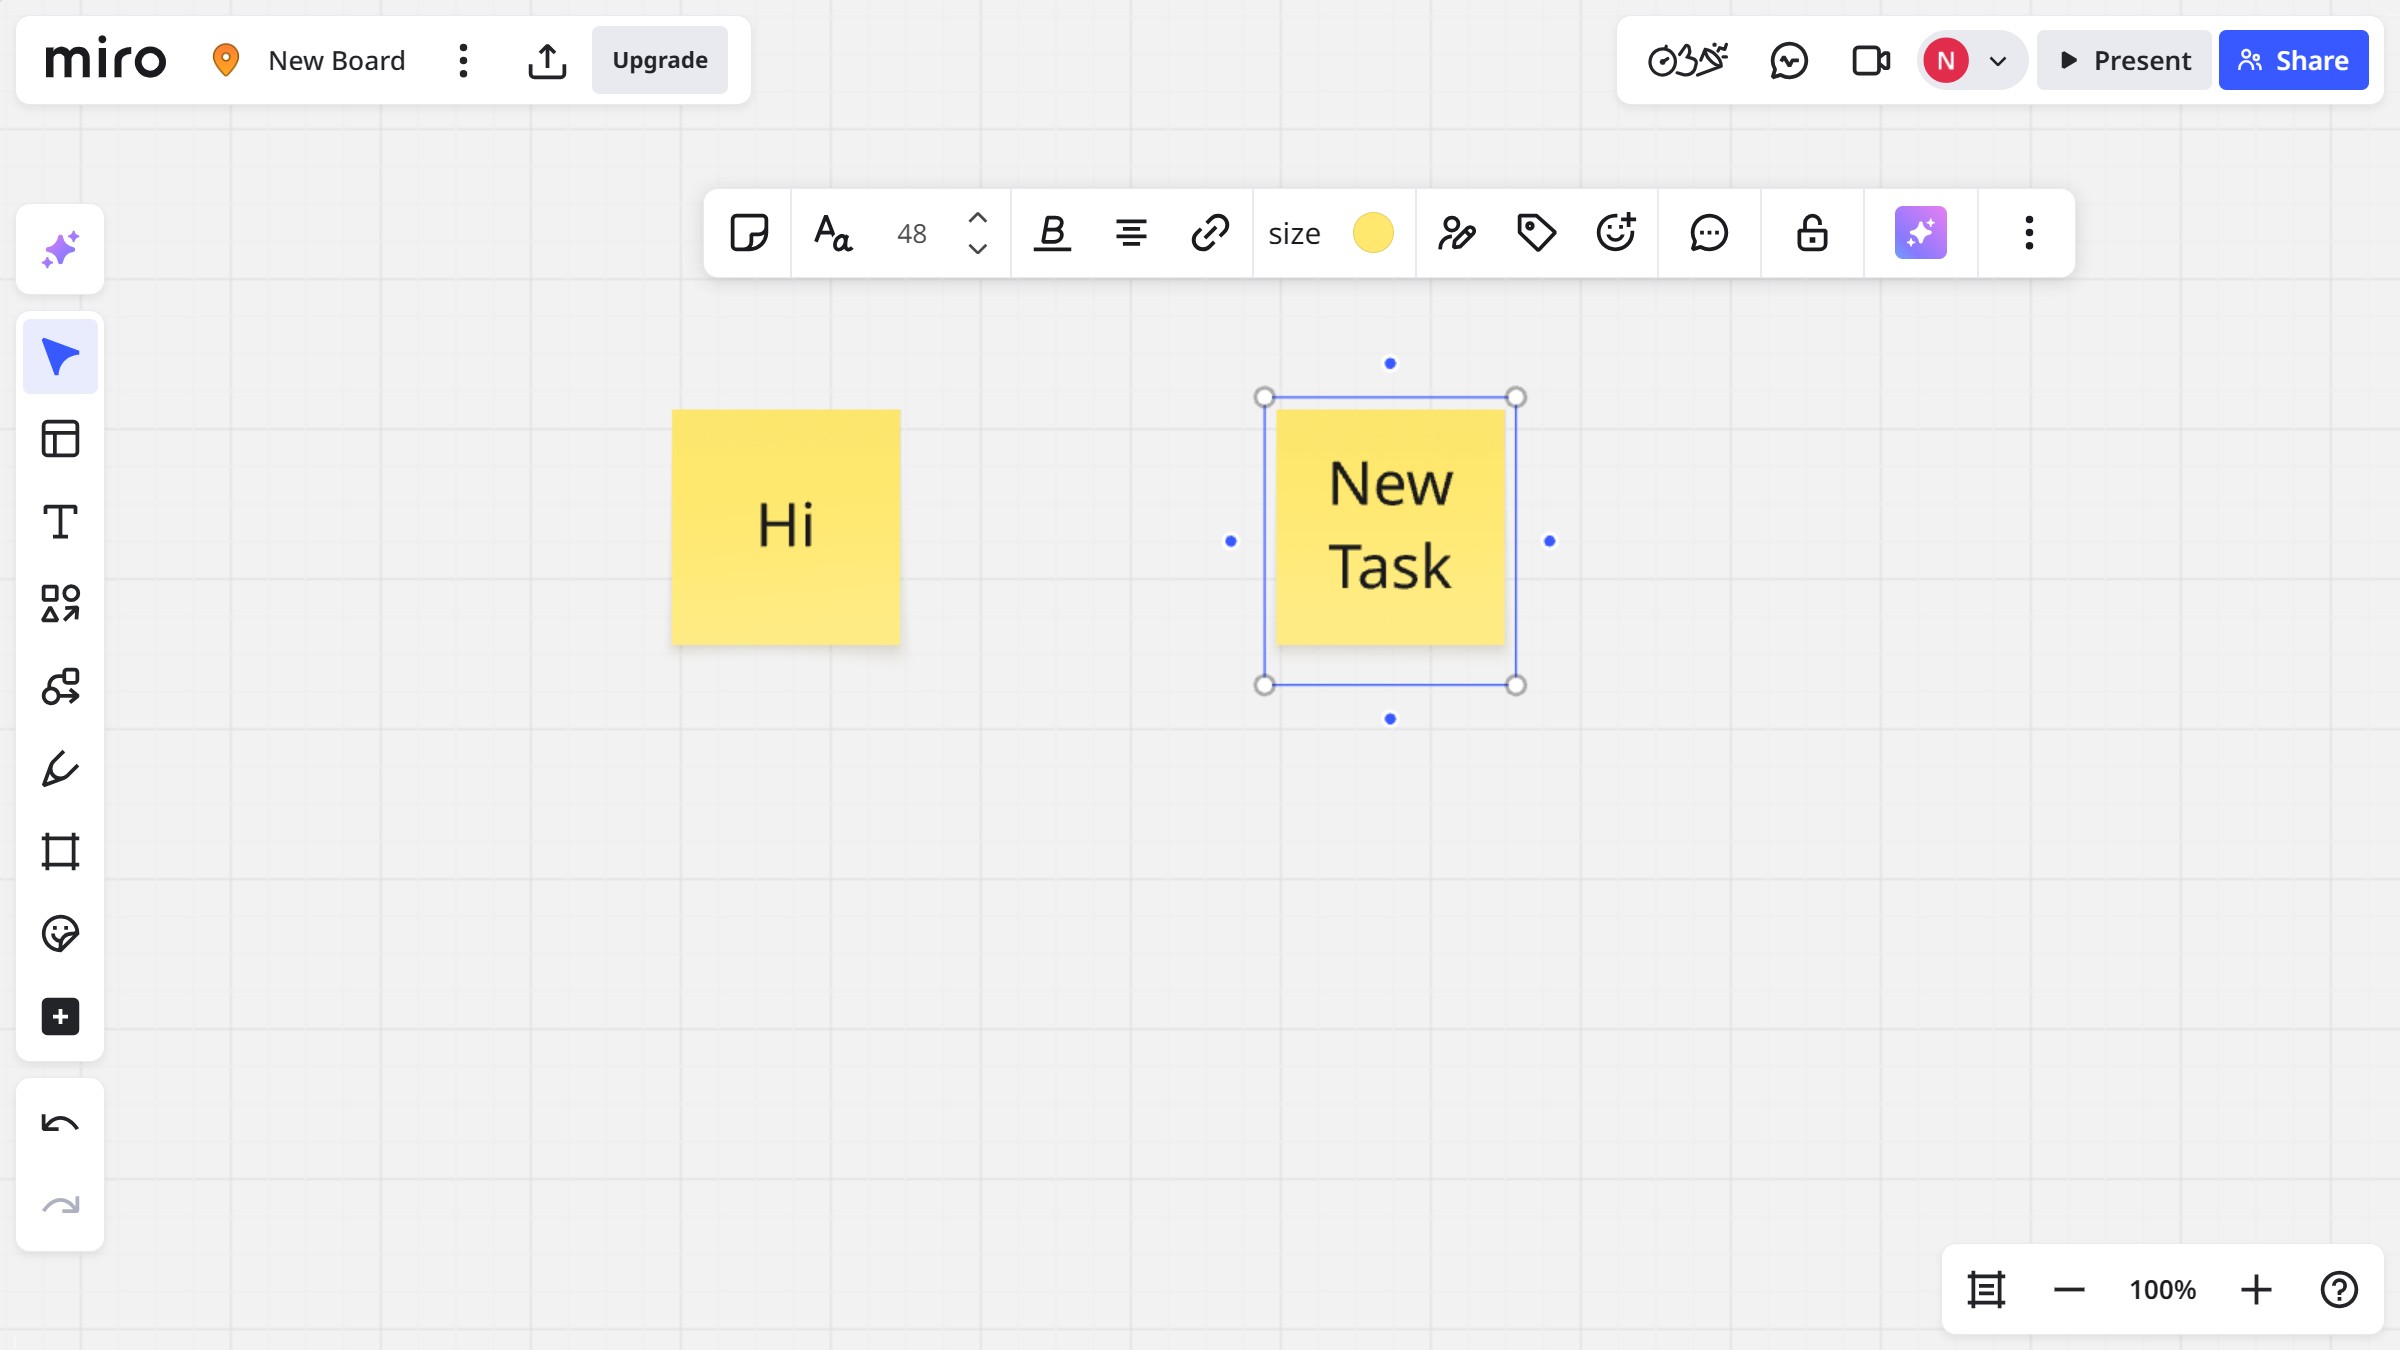Open the Templates panel icon
2400x1350 pixels.
(60, 439)
